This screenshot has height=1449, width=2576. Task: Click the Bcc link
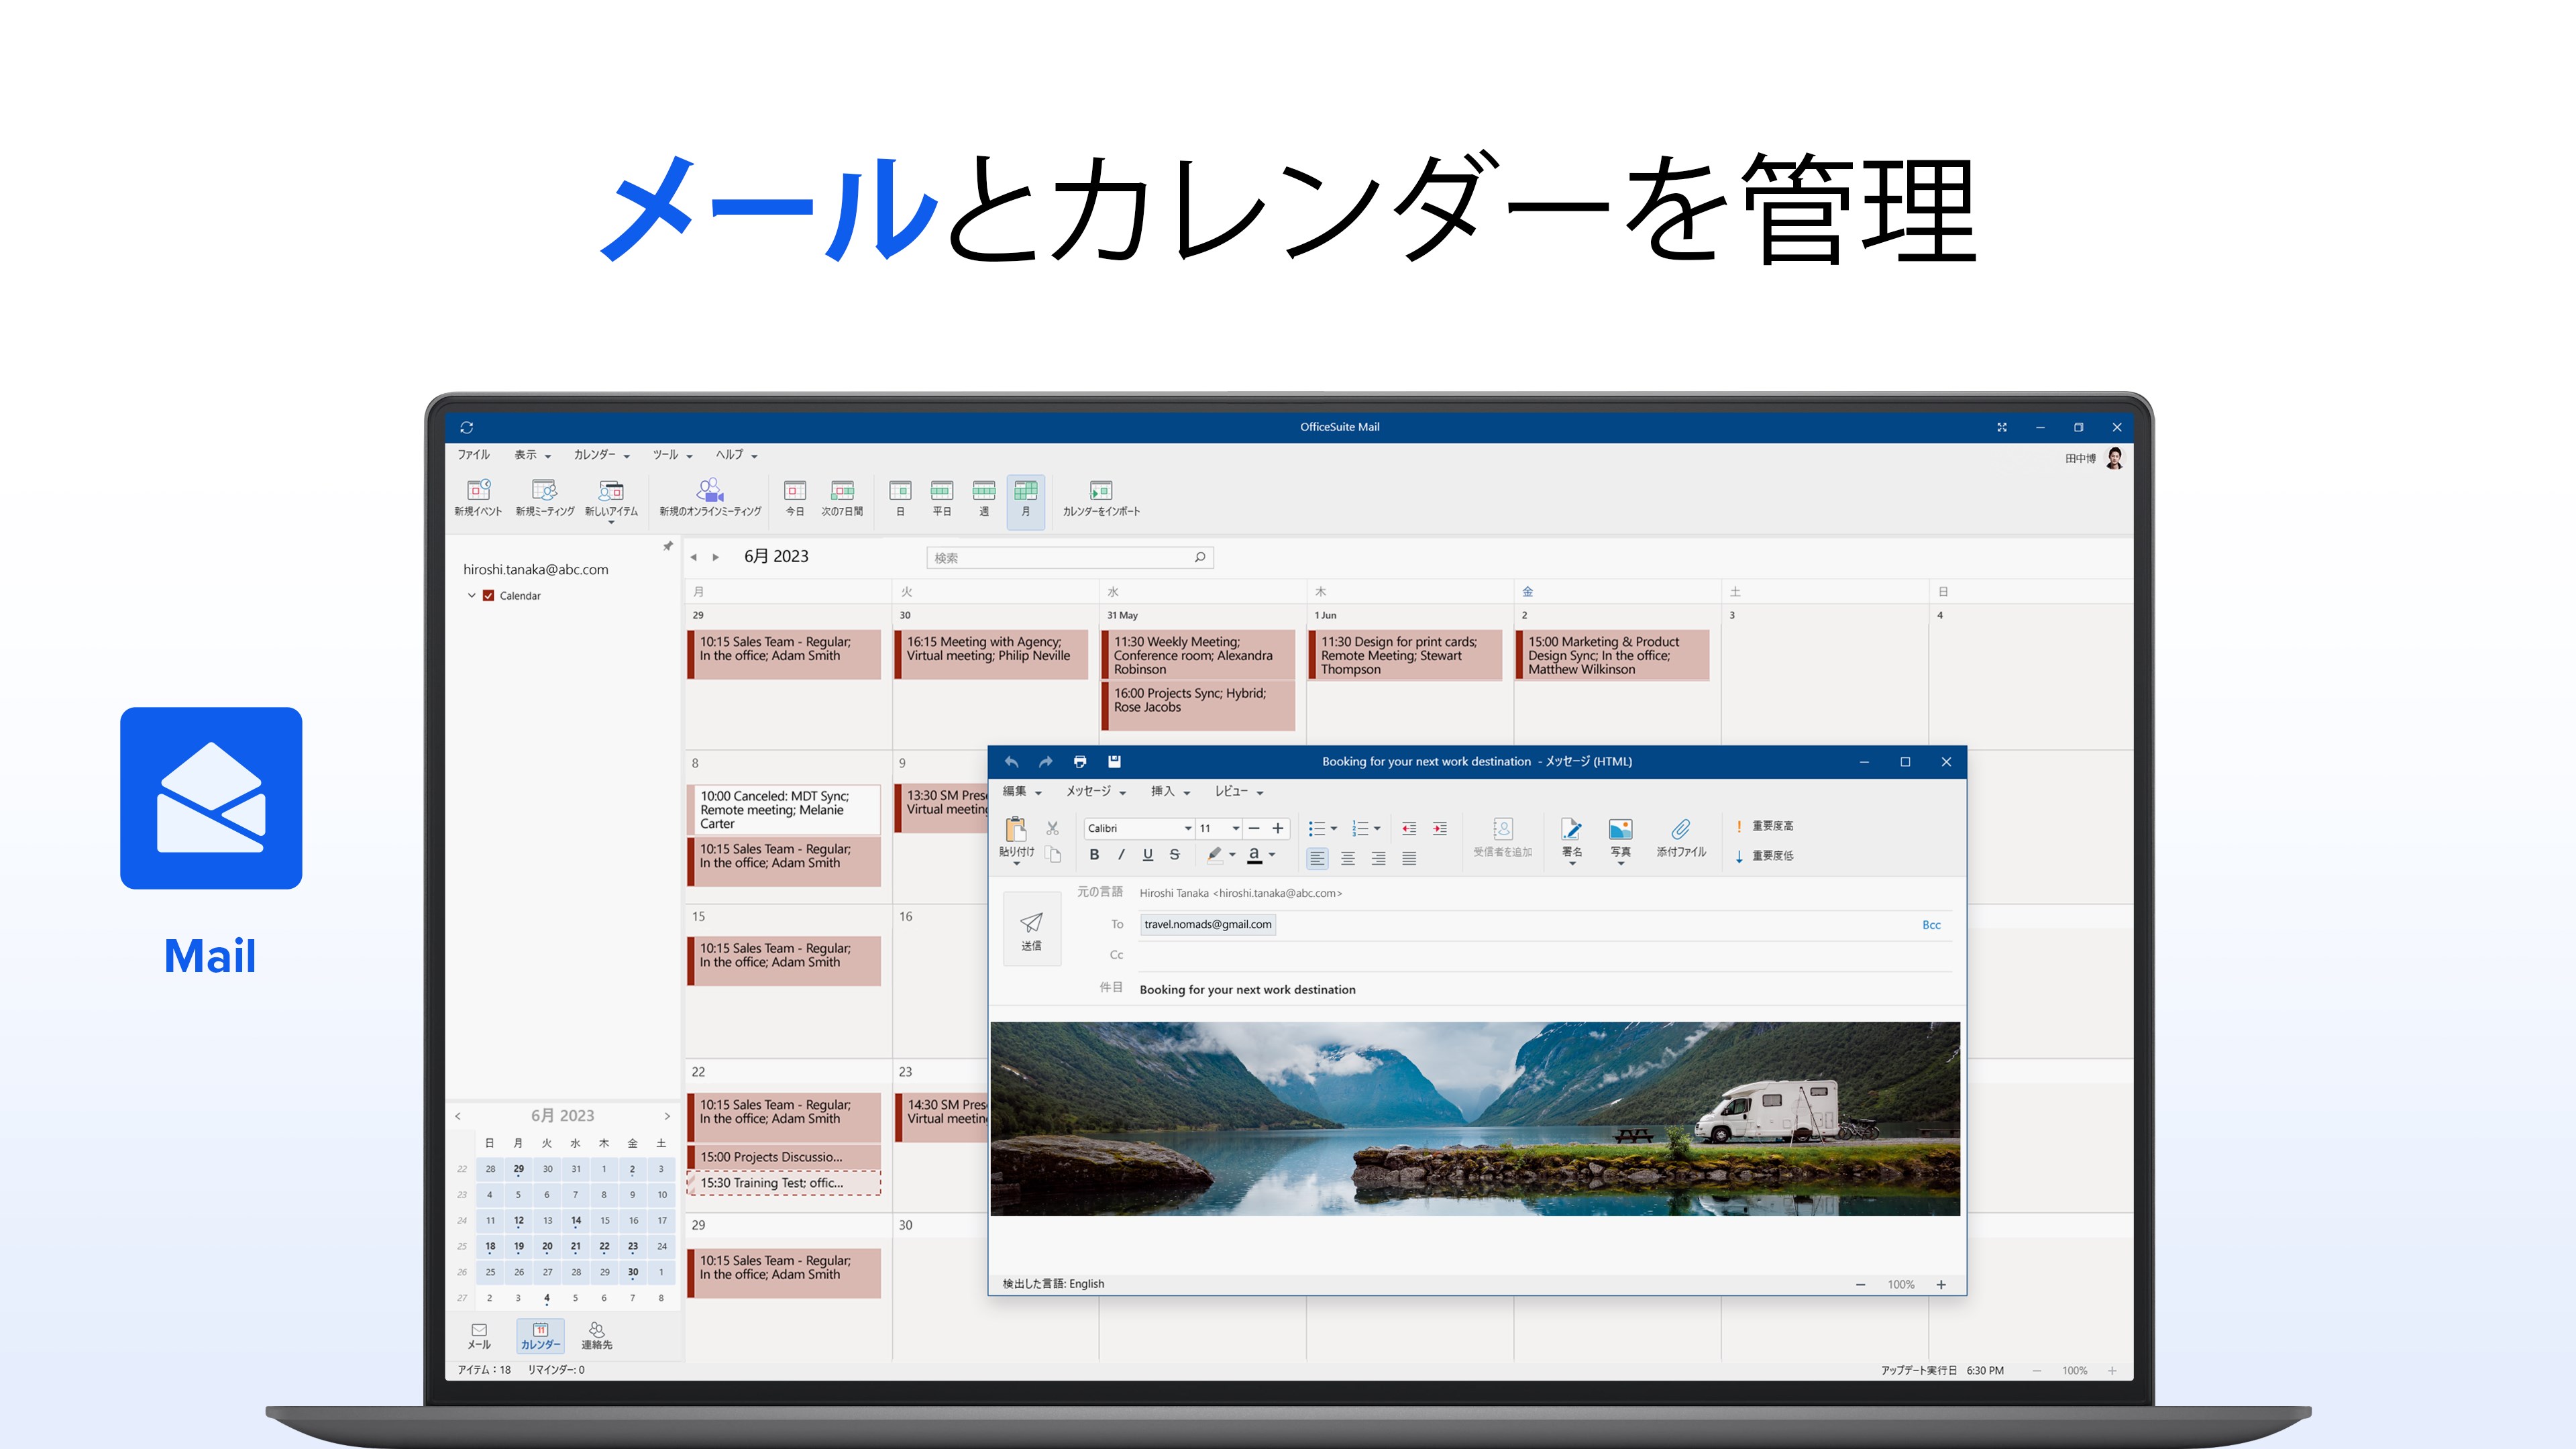1931,925
